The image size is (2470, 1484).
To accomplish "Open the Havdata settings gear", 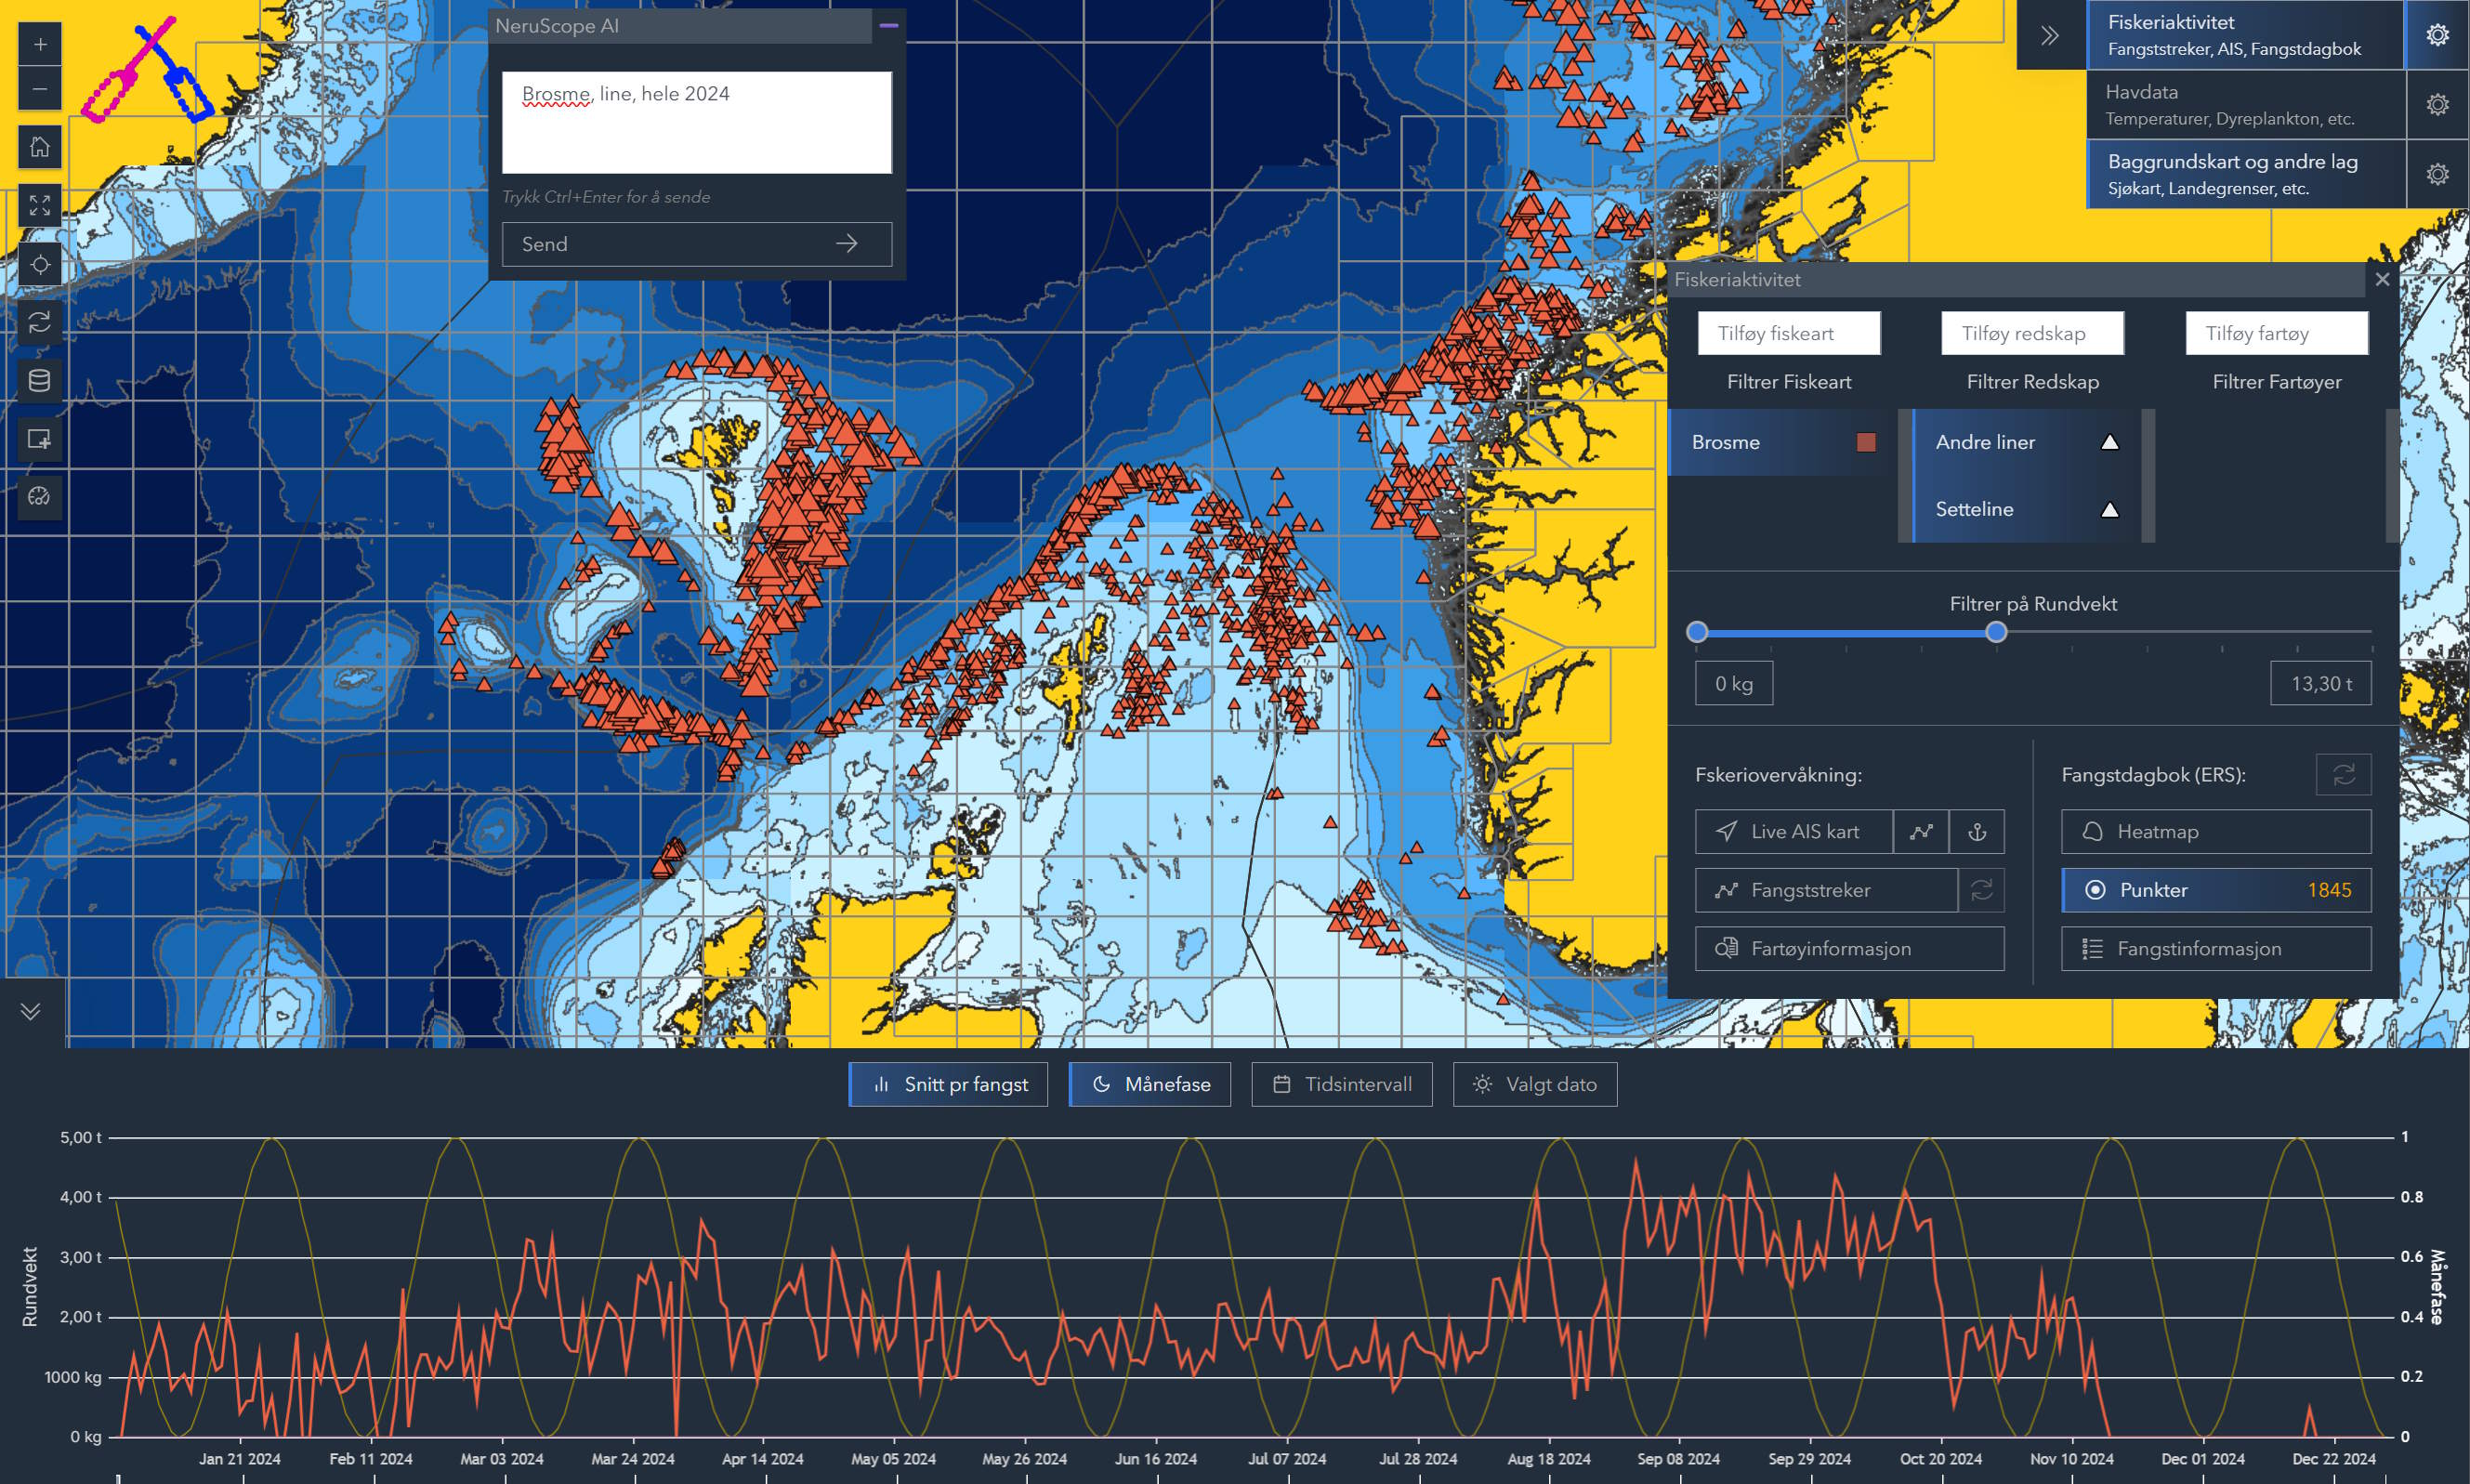I will (x=2437, y=104).
